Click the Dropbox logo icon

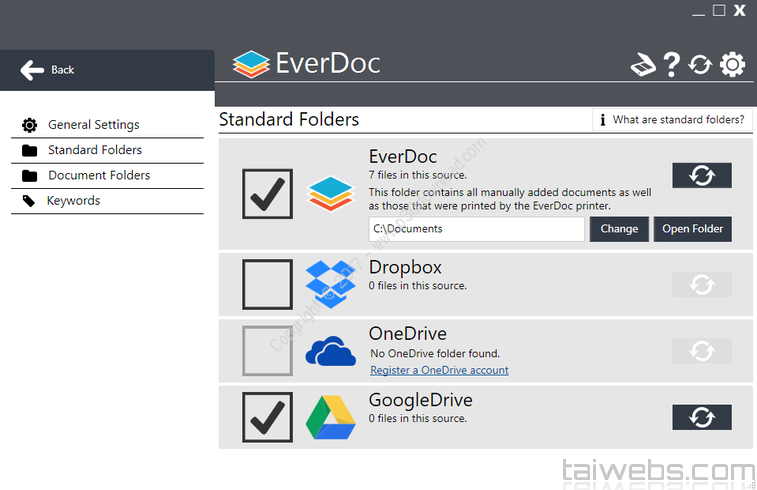[330, 284]
